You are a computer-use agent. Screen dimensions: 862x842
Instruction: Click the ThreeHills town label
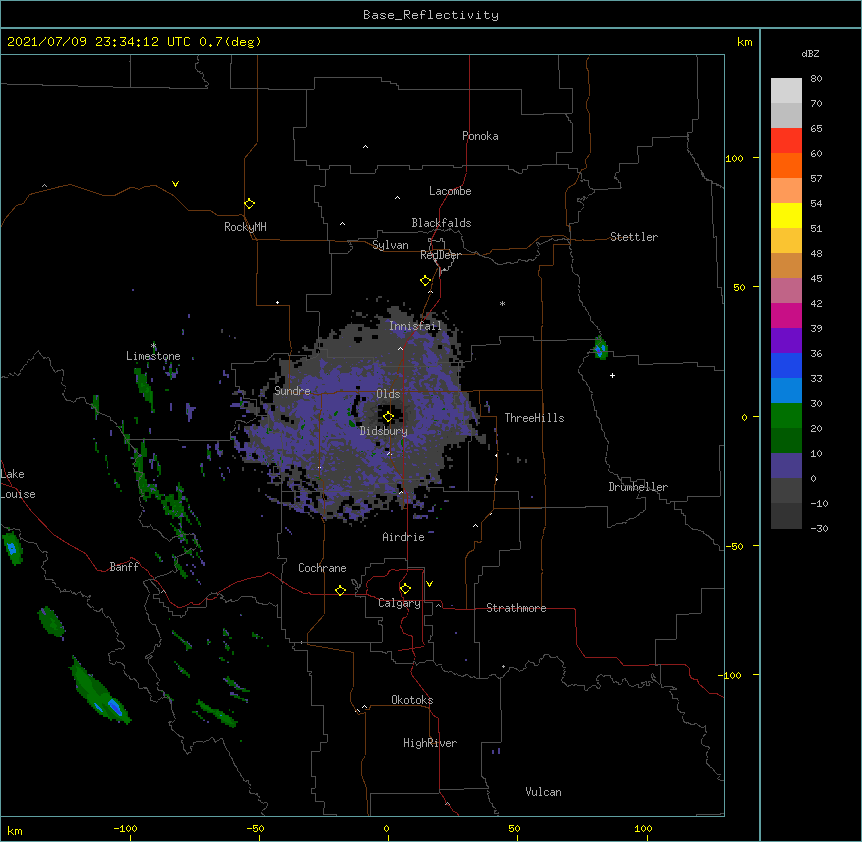click(x=534, y=418)
